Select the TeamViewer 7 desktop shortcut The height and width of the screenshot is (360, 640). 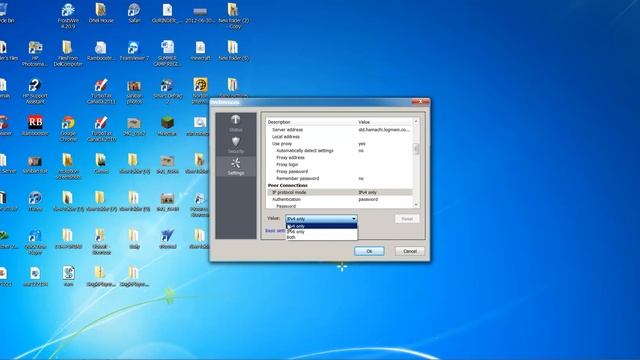[134, 51]
